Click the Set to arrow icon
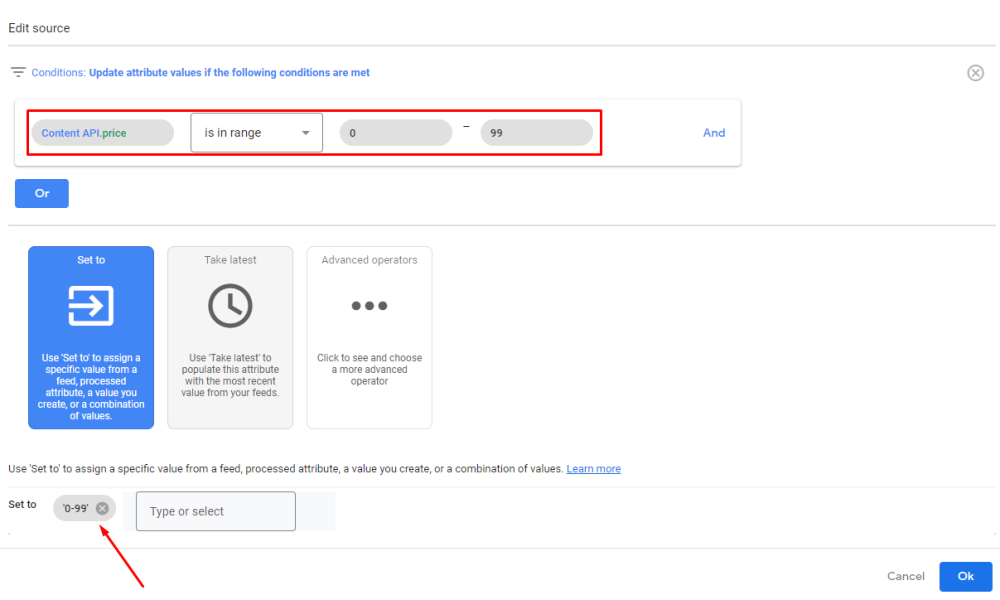 click(x=91, y=306)
